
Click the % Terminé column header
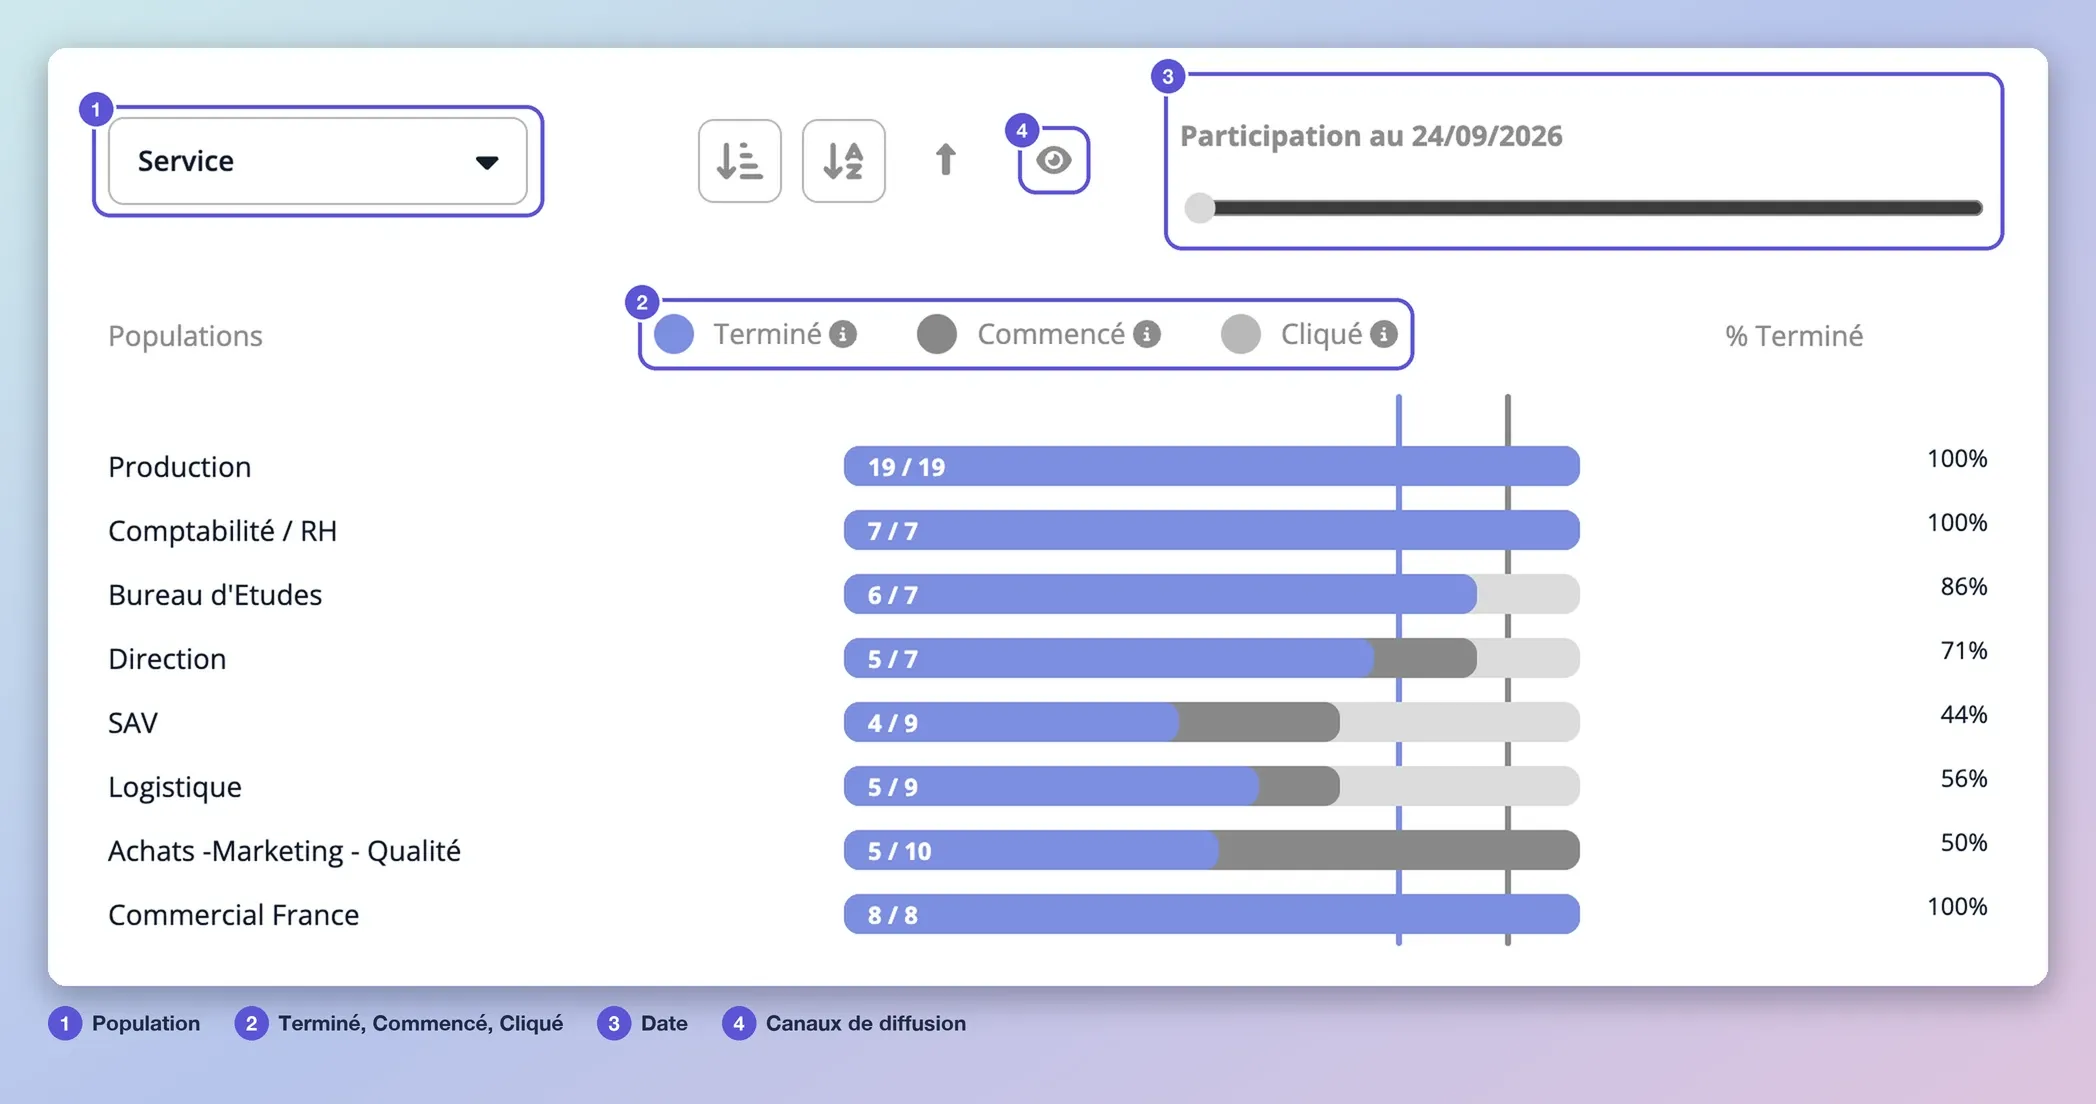(x=1794, y=335)
